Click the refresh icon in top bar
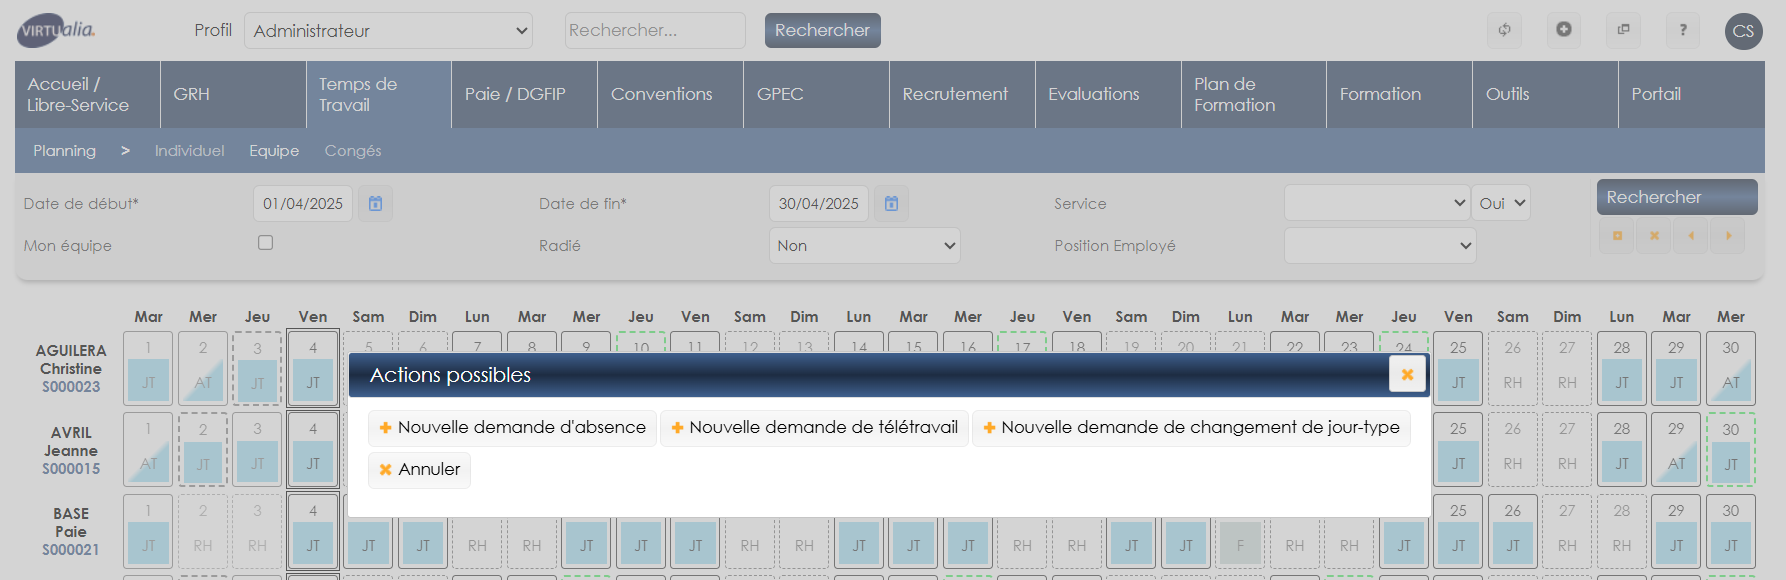 coord(1504,30)
